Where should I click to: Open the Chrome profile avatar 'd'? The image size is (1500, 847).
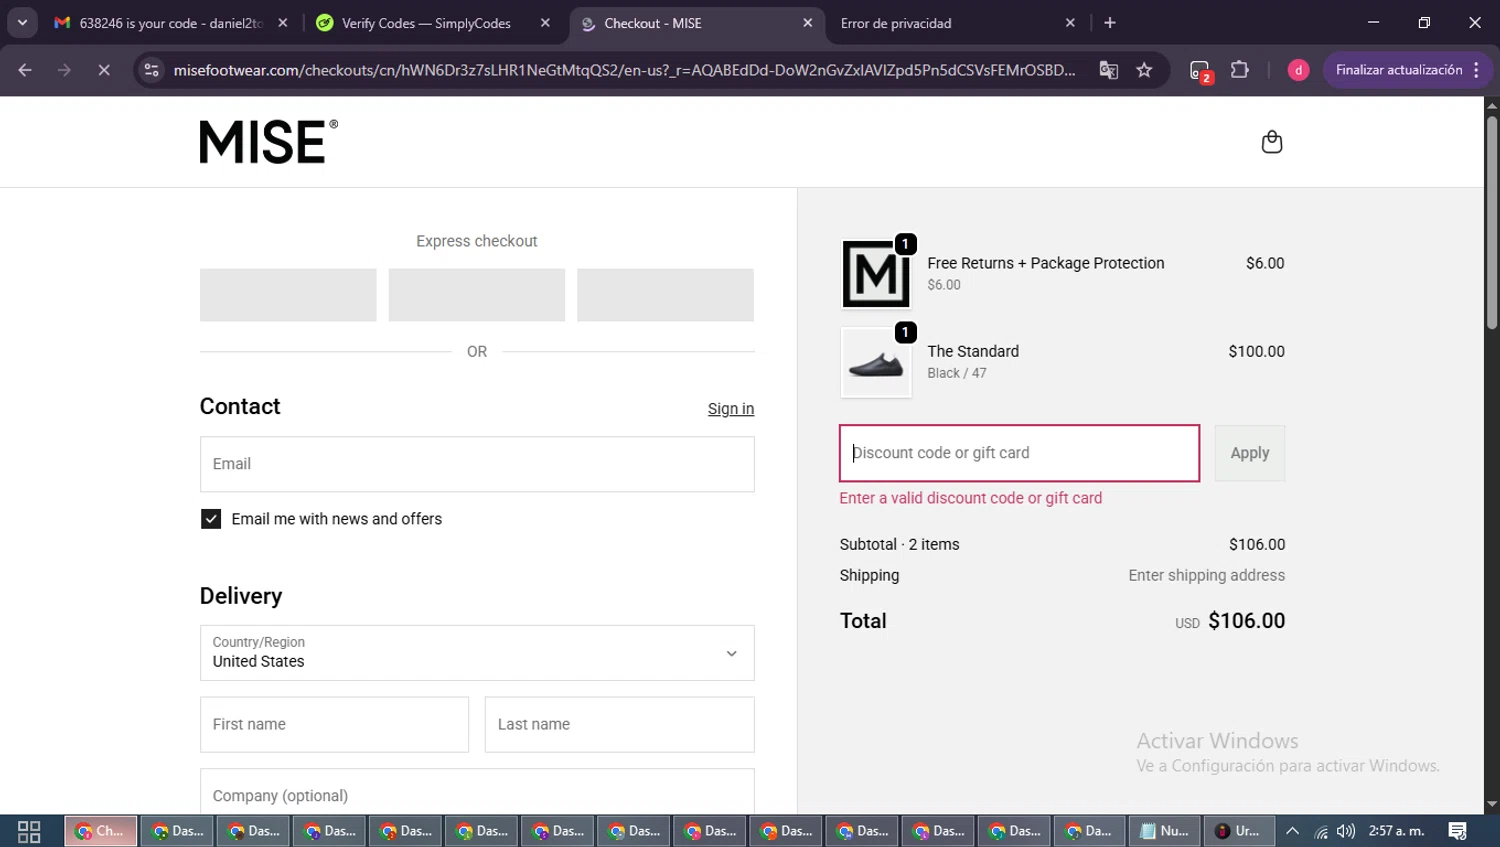tap(1298, 70)
